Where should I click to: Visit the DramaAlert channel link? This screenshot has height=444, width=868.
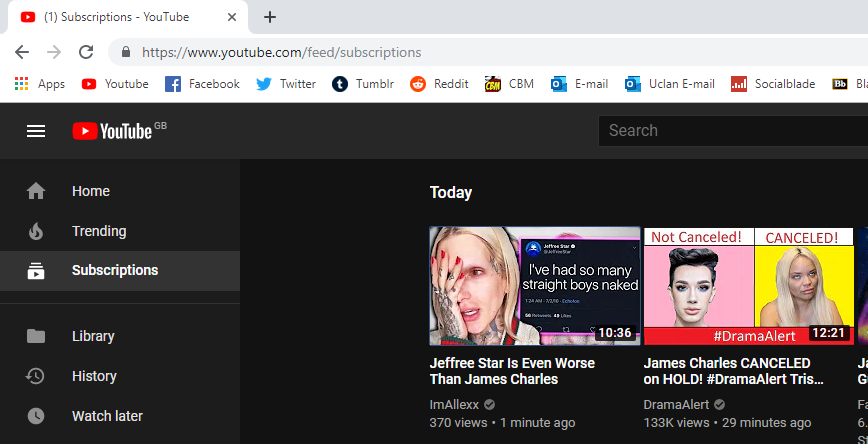(677, 404)
